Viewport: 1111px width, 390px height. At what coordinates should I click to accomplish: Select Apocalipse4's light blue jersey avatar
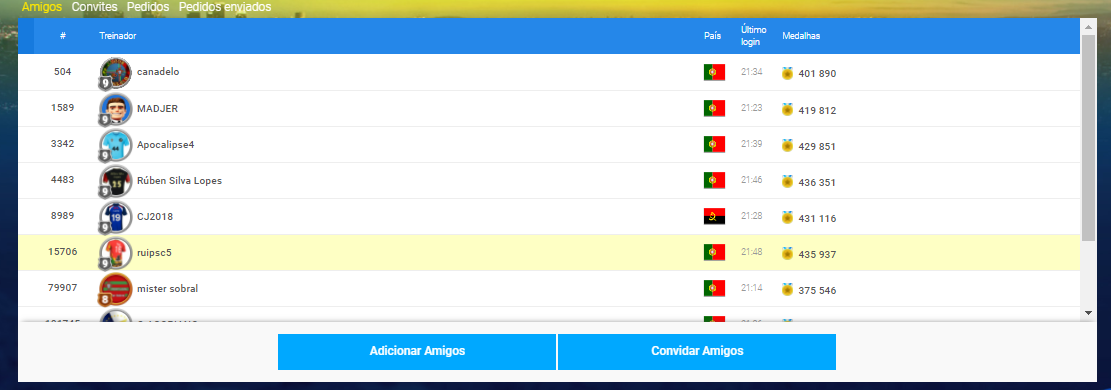pyautogui.click(x=115, y=145)
